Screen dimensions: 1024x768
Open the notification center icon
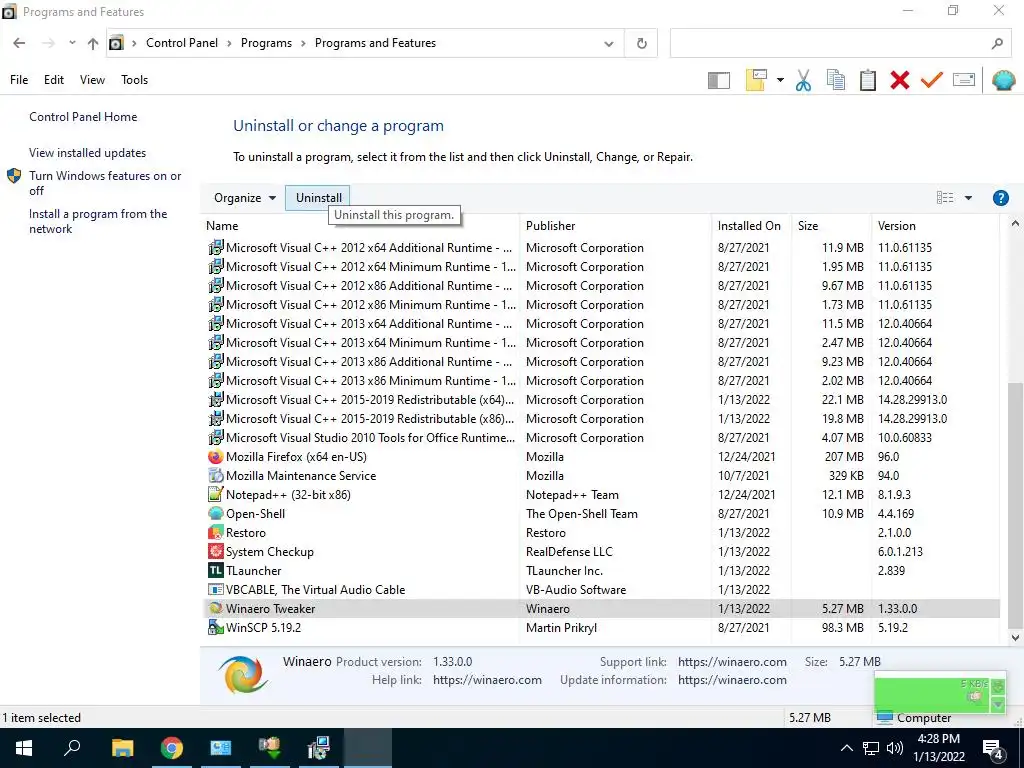click(x=993, y=749)
